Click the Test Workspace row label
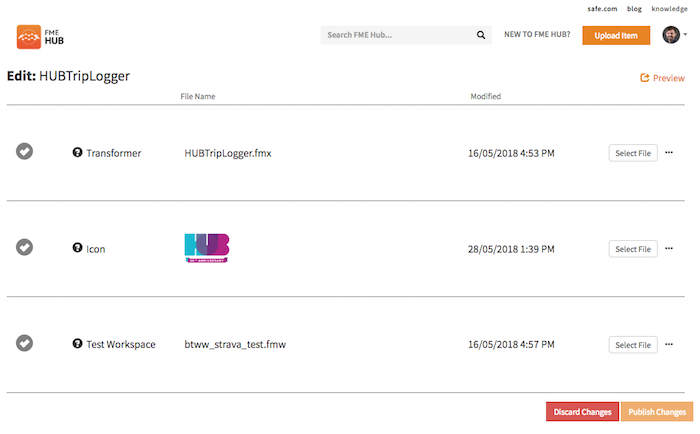Image resolution: width=700 pixels, height=434 pixels. tap(121, 344)
